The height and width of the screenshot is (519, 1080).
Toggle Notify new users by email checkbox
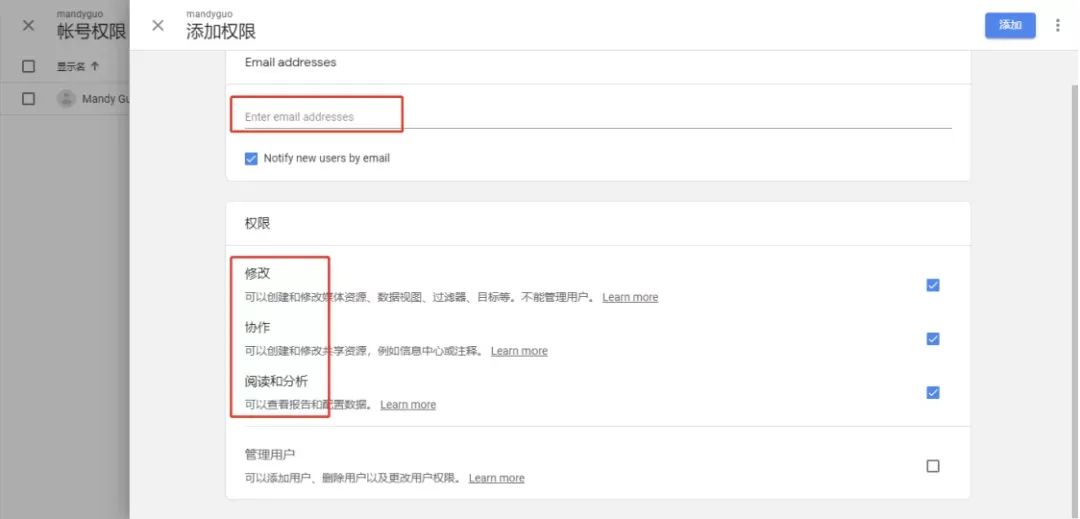(x=251, y=158)
